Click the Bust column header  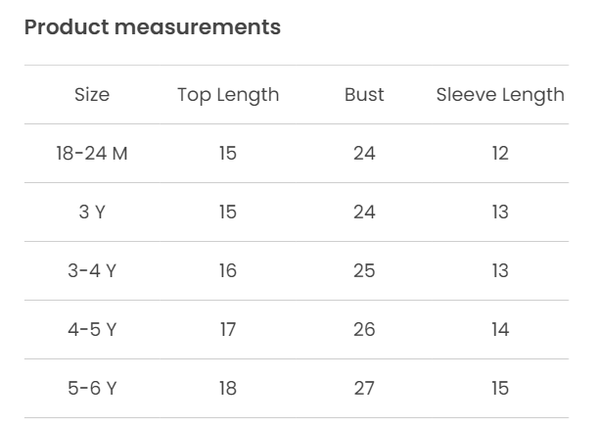[364, 95]
